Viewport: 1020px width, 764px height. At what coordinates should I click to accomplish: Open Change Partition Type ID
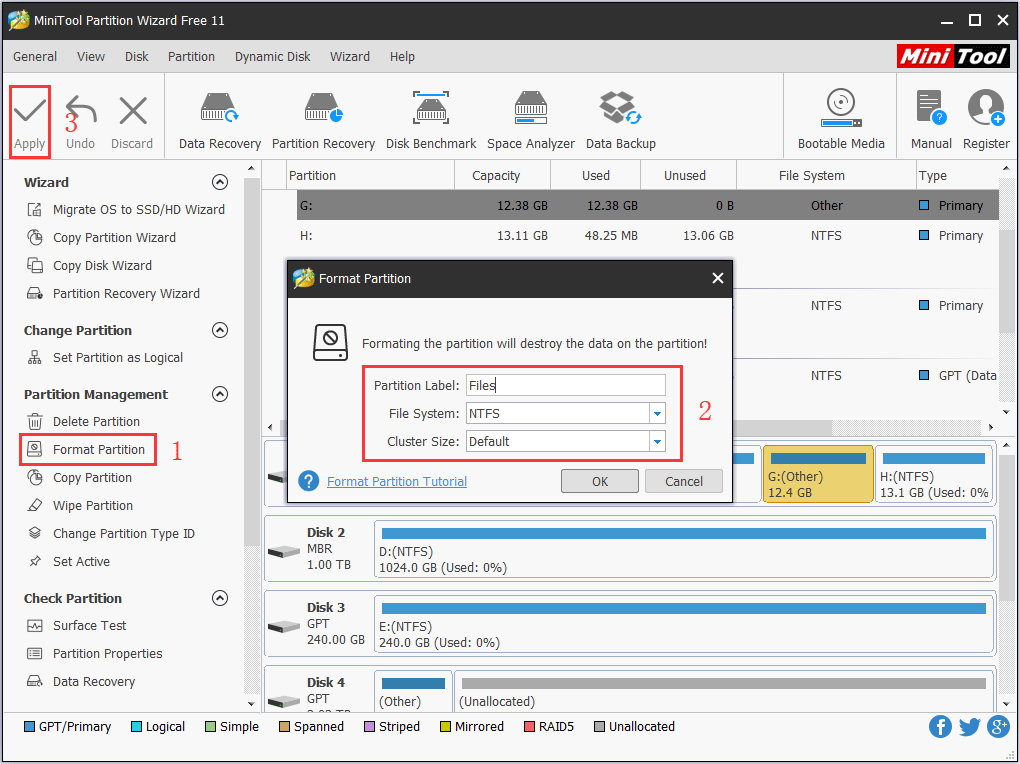click(x=111, y=534)
